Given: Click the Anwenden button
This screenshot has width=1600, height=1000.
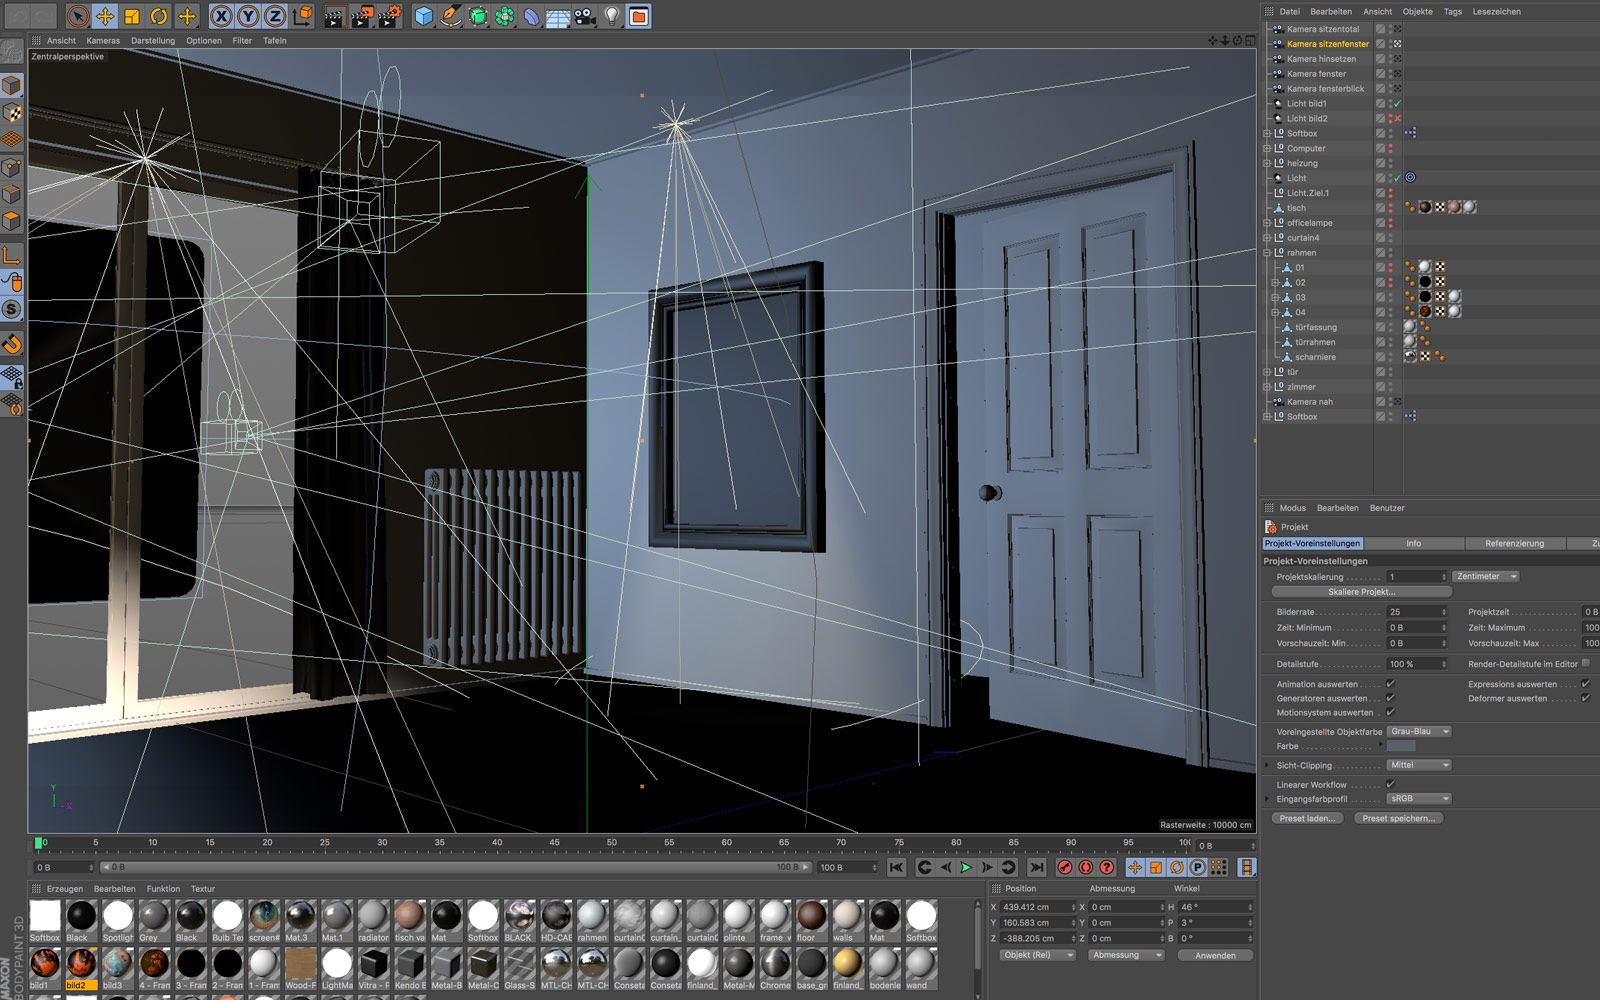Looking at the screenshot, I should [1215, 955].
